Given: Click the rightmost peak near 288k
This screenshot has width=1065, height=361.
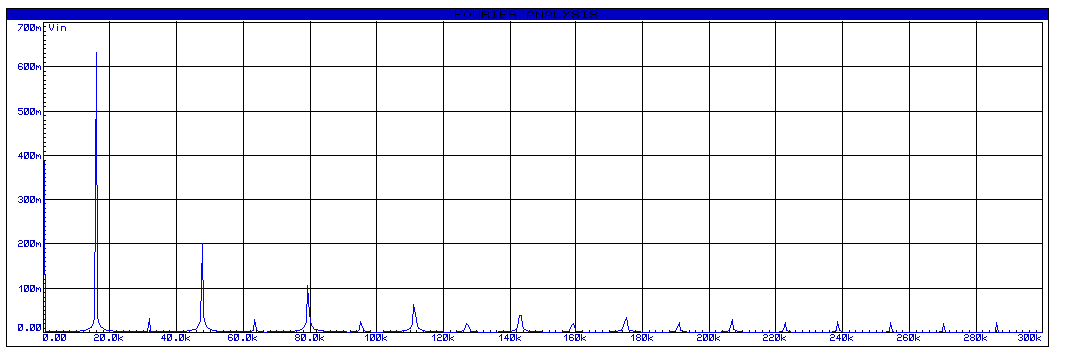Looking at the screenshot, I should (x=996, y=326).
